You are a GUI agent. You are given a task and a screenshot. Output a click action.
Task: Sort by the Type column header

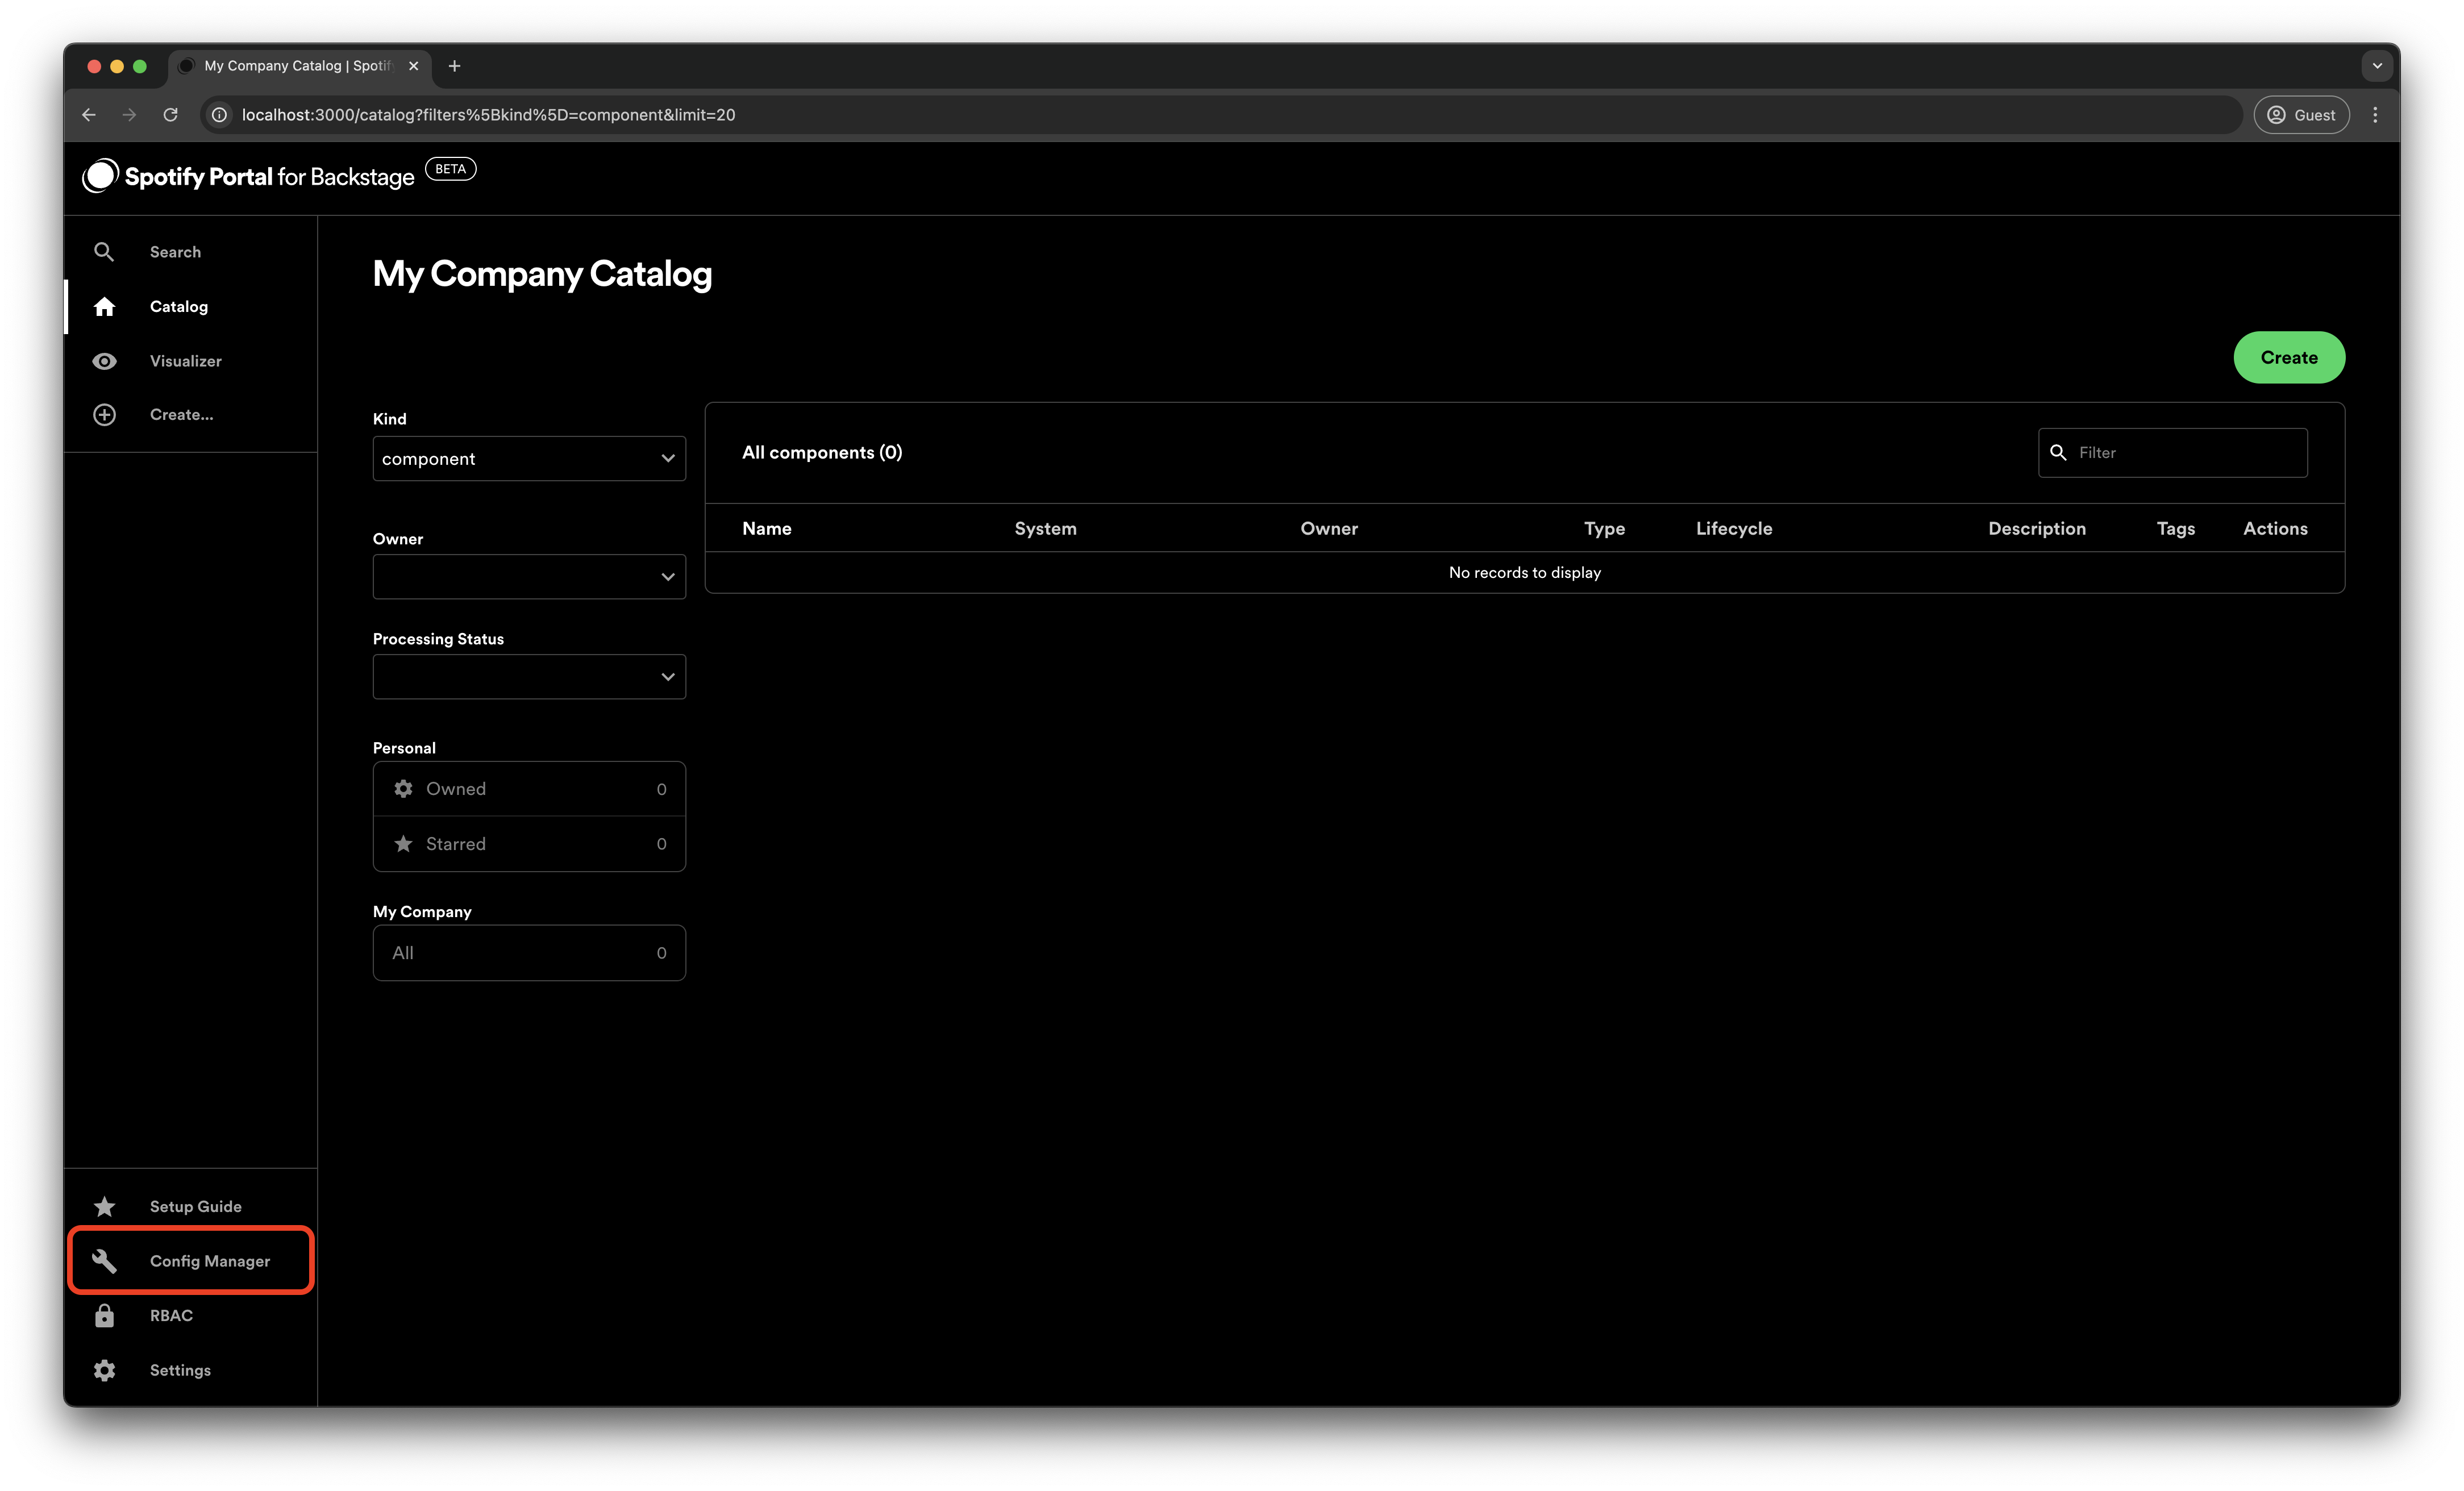(1604, 529)
